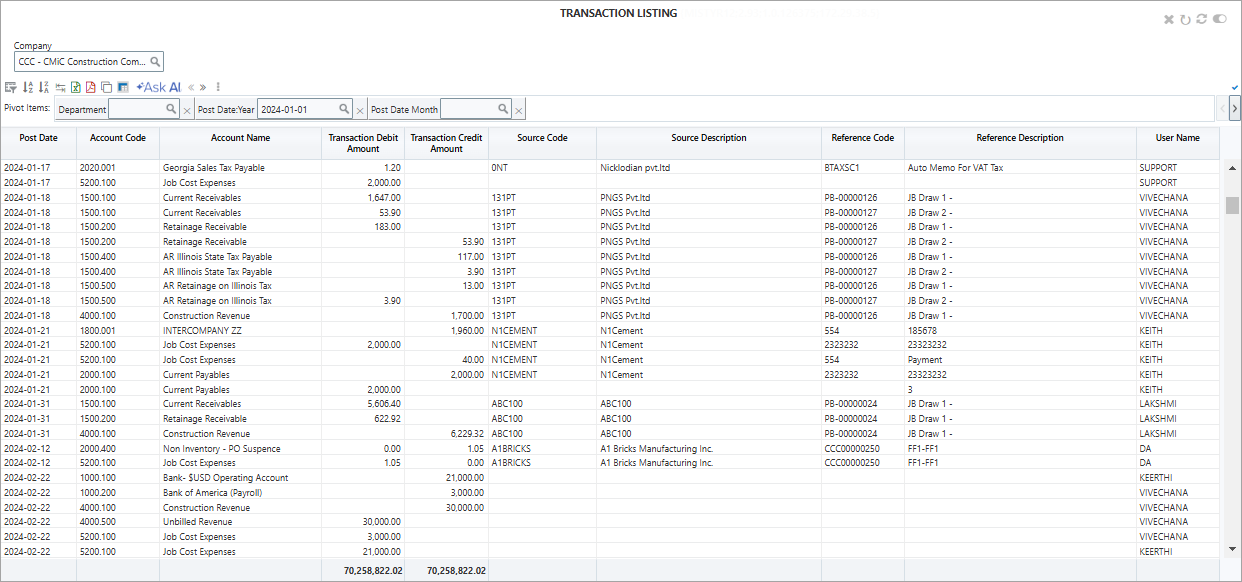
Task: Open Ask AI assistant
Action: (x=159, y=87)
